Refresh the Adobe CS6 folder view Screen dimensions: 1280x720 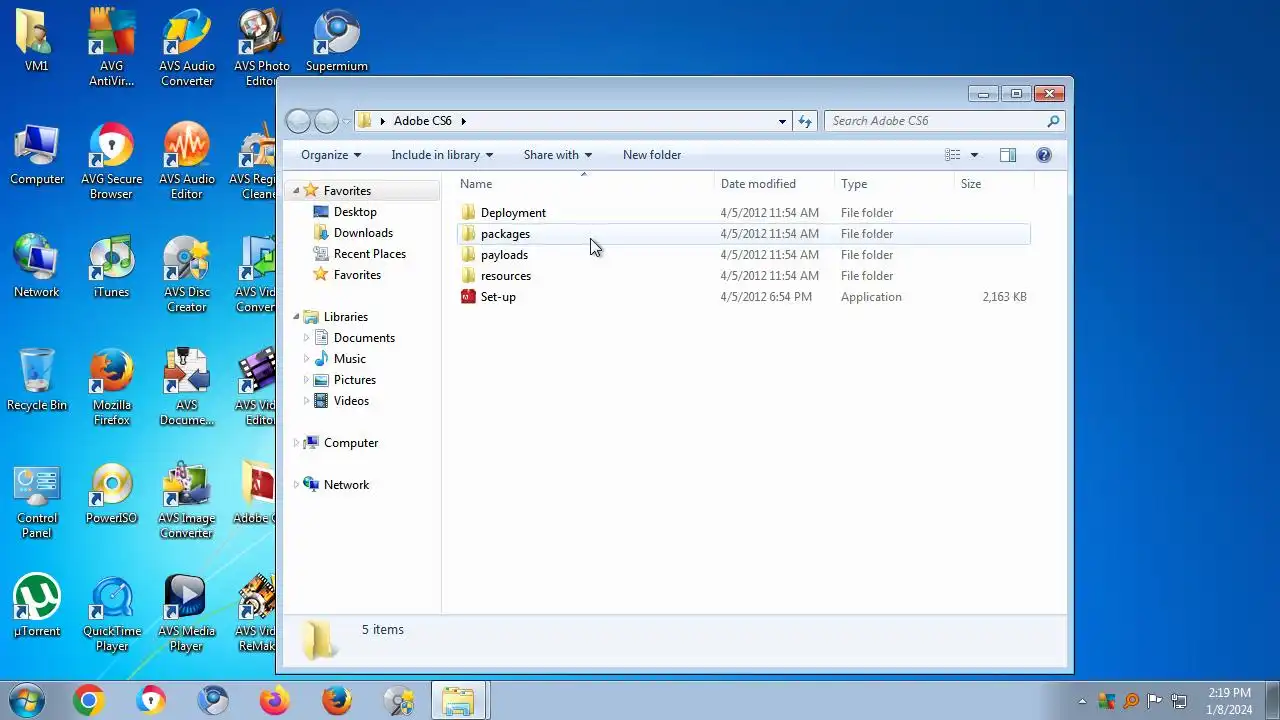pyautogui.click(x=805, y=121)
